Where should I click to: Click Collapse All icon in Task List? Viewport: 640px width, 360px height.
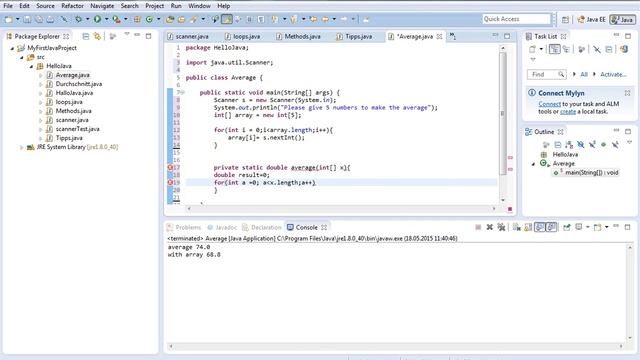click(x=609, y=49)
